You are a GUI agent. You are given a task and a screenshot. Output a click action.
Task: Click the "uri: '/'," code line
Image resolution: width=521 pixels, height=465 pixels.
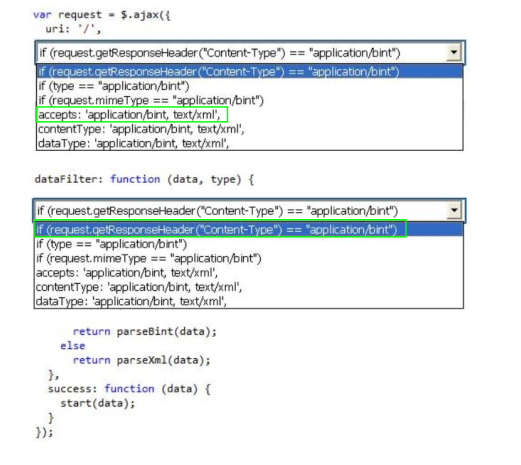(73, 29)
